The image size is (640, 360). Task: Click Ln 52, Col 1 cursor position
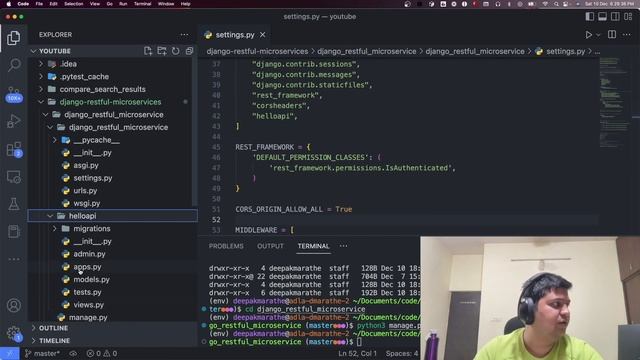pos(357,353)
